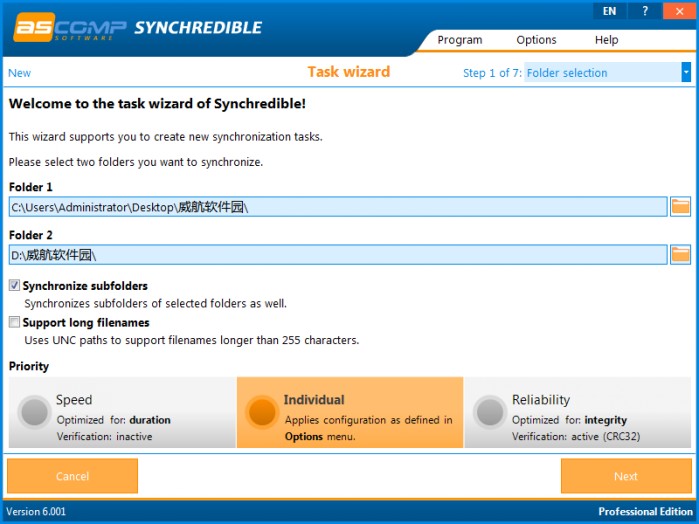
Task: Click the 'Priority' section label
Action: 29,366
